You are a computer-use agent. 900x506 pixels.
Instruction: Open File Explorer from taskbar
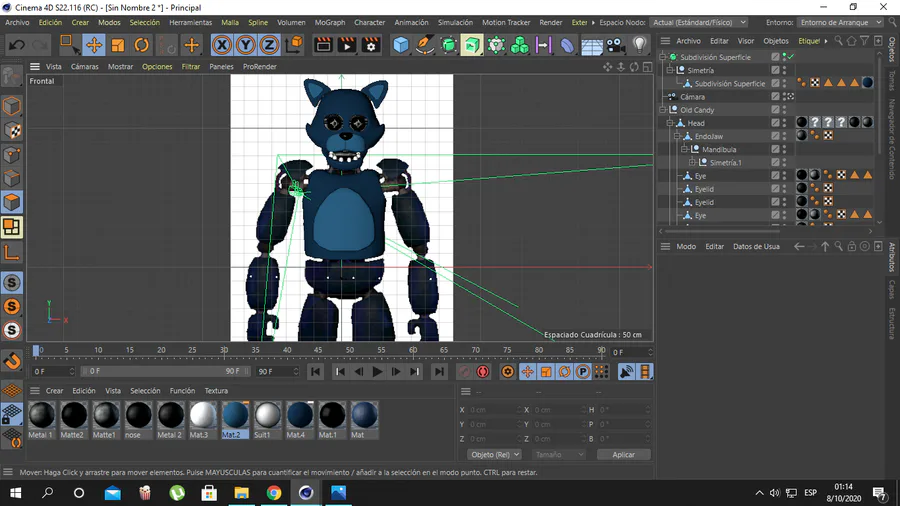[241, 493]
